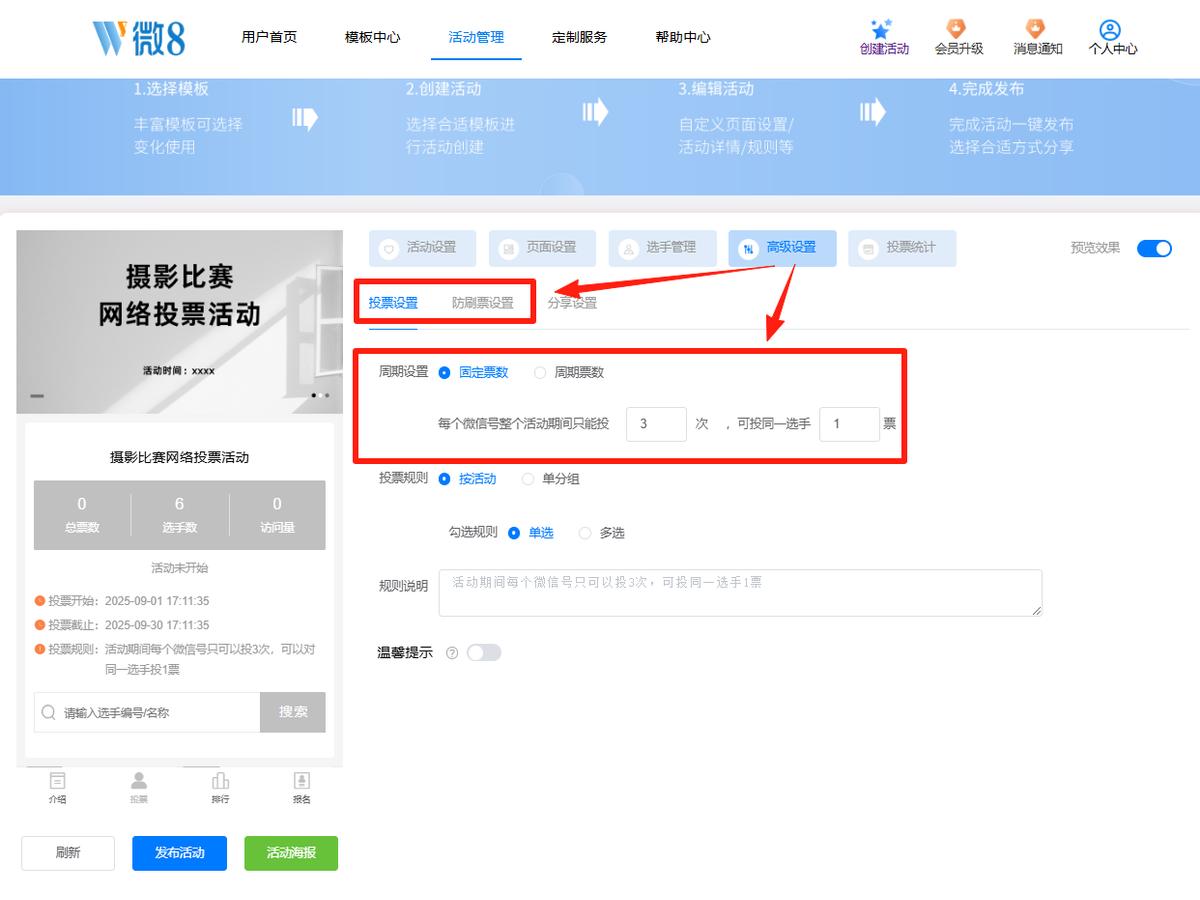Focus the votes-per-WeChat 次 input field
The image size is (1200, 900).
pyautogui.click(x=657, y=424)
